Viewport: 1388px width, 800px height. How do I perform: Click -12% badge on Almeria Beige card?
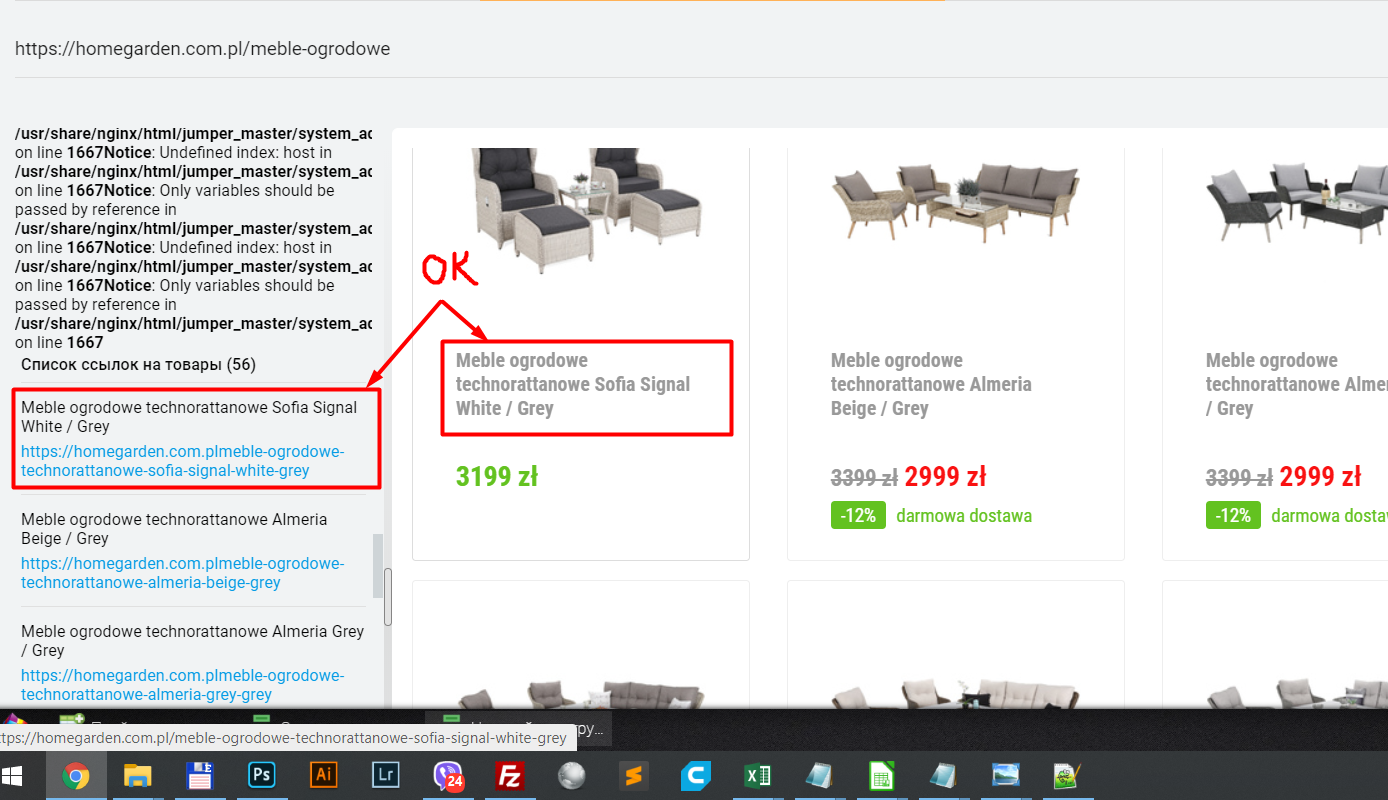pos(858,516)
